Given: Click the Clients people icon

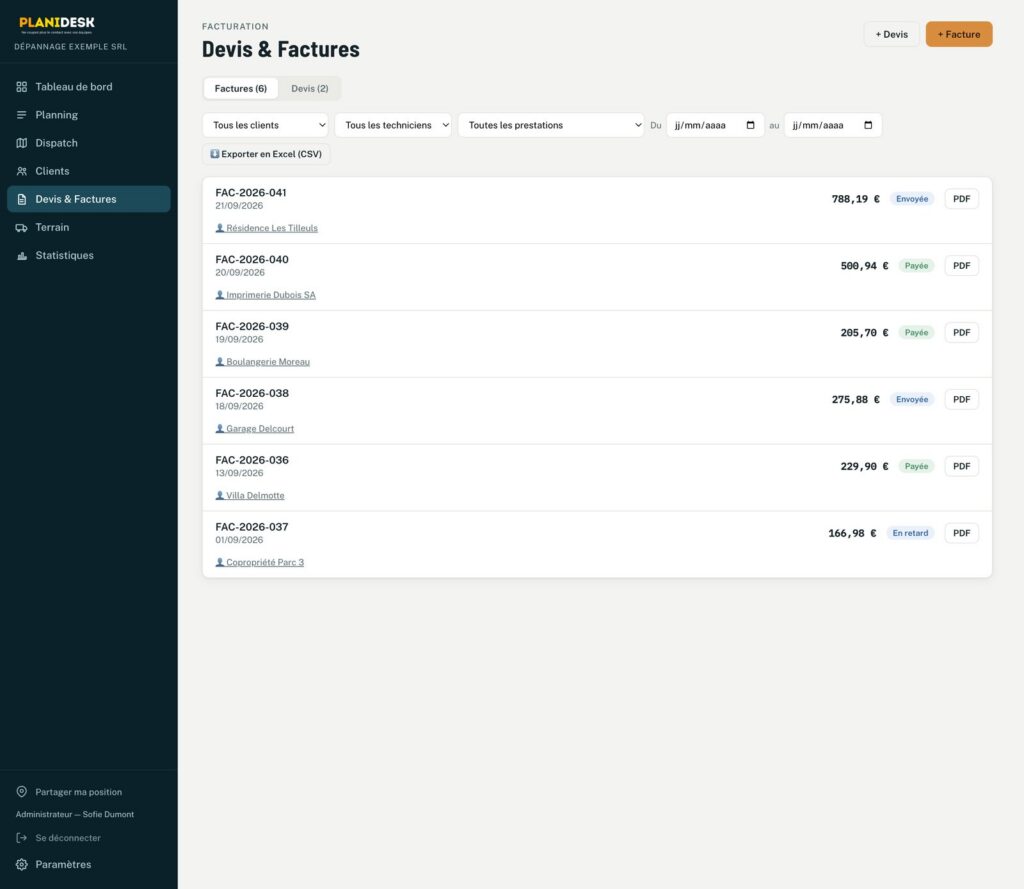Looking at the screenshot, I should pyautogui.click(x=22, y=171).
